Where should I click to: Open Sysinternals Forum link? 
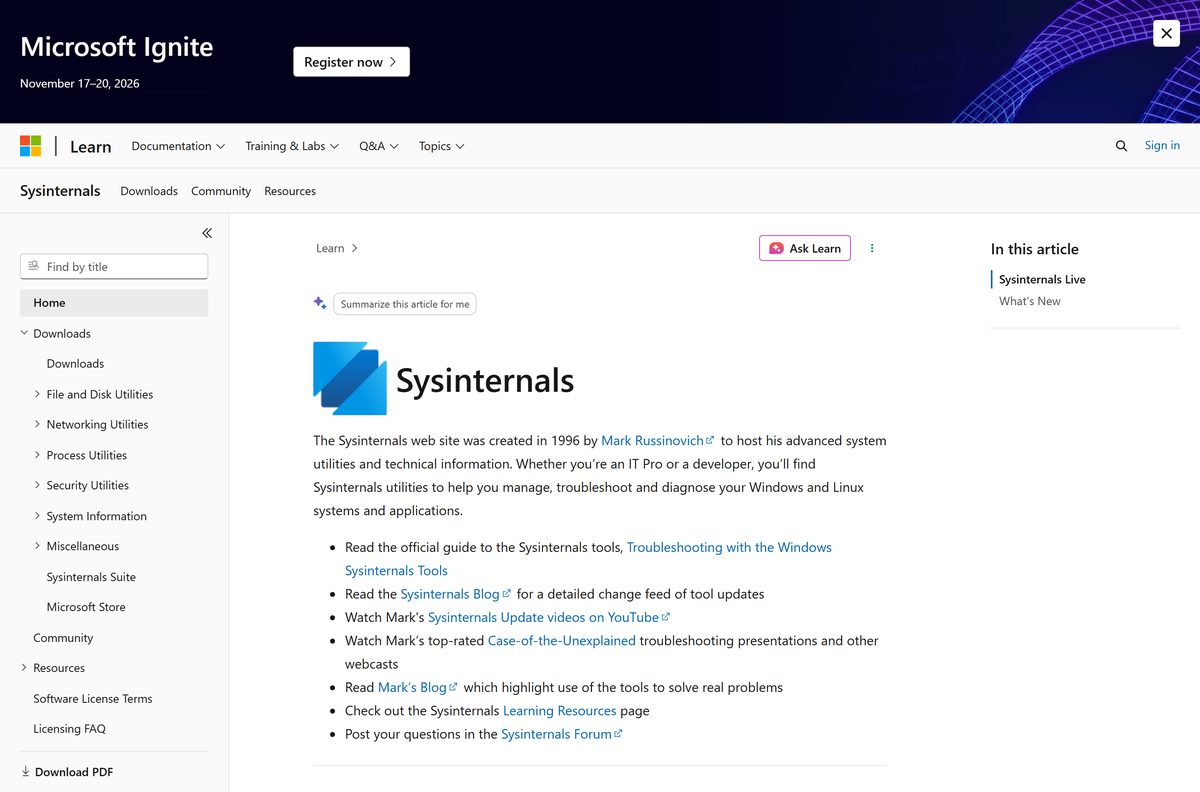[562, 734]
